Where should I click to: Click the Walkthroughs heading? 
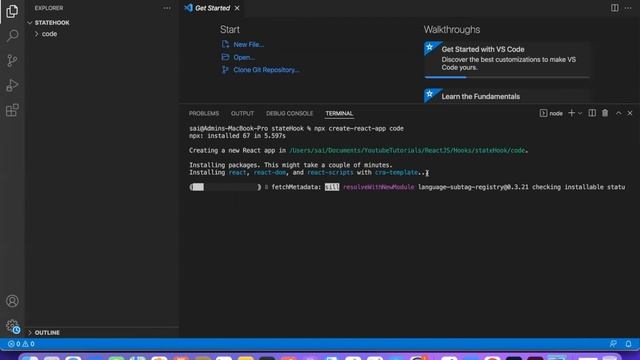pyautogui.click(x=451, y=30)
